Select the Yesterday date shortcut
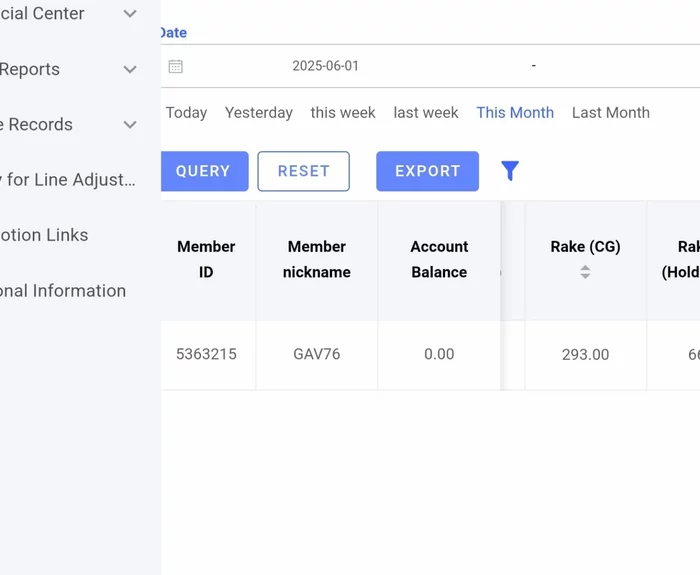 pyautogui.click(x=259, y=112)
